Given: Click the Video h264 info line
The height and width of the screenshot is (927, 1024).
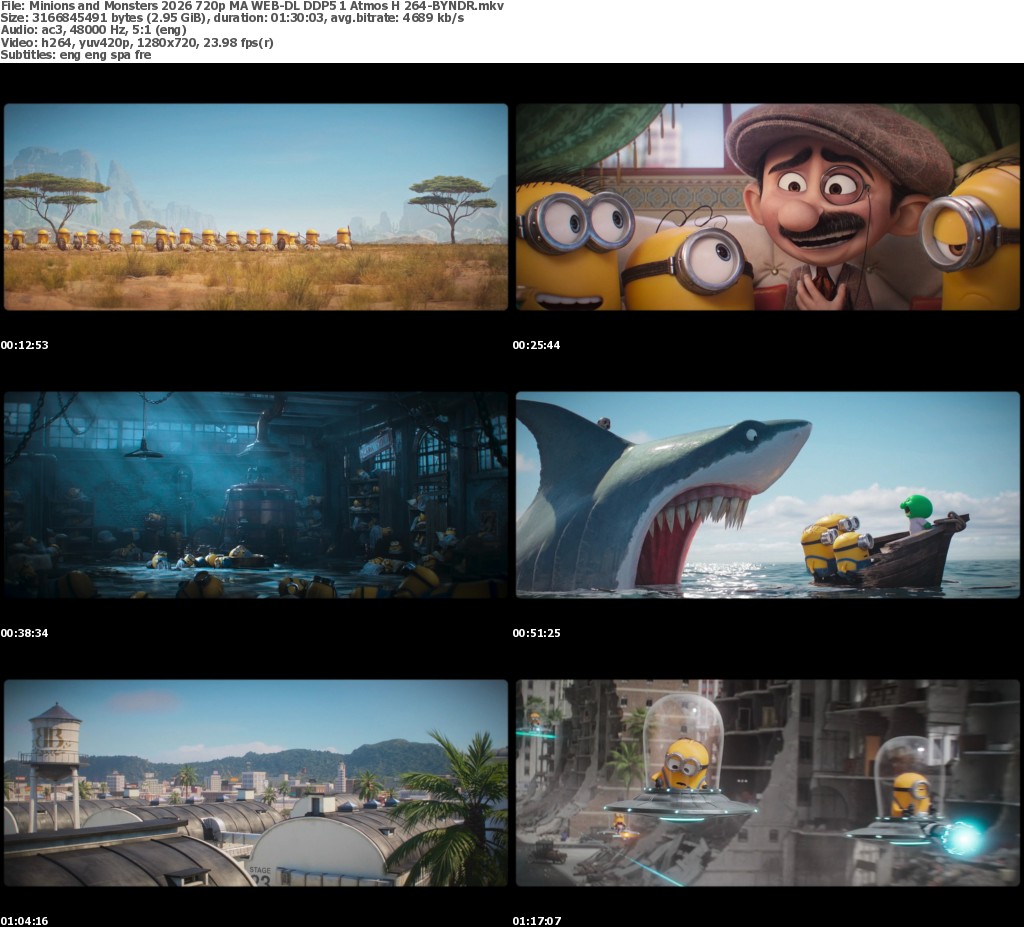Looking at the screenshot, I should coord(137,42).
